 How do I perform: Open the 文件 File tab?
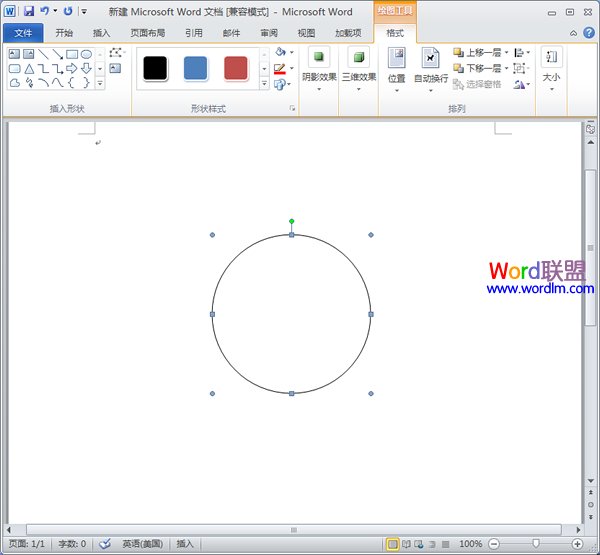(x=23, y=33)
